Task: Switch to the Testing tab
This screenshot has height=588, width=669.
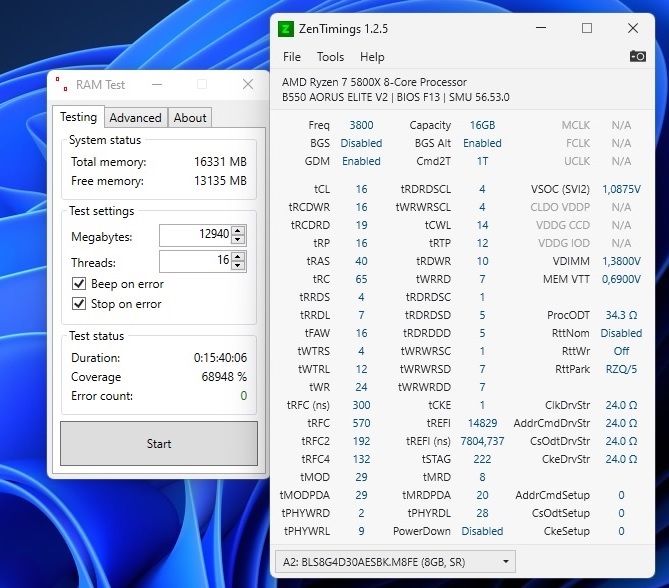Action: (x=79, y=117)
